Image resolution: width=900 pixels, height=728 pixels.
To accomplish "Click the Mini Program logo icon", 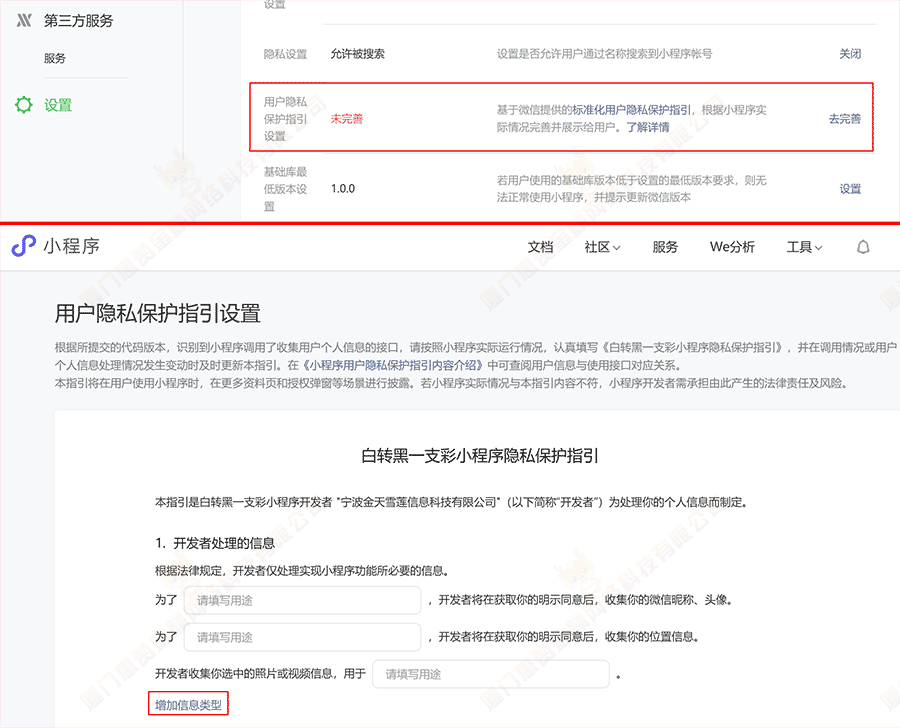I will (24, 246).
